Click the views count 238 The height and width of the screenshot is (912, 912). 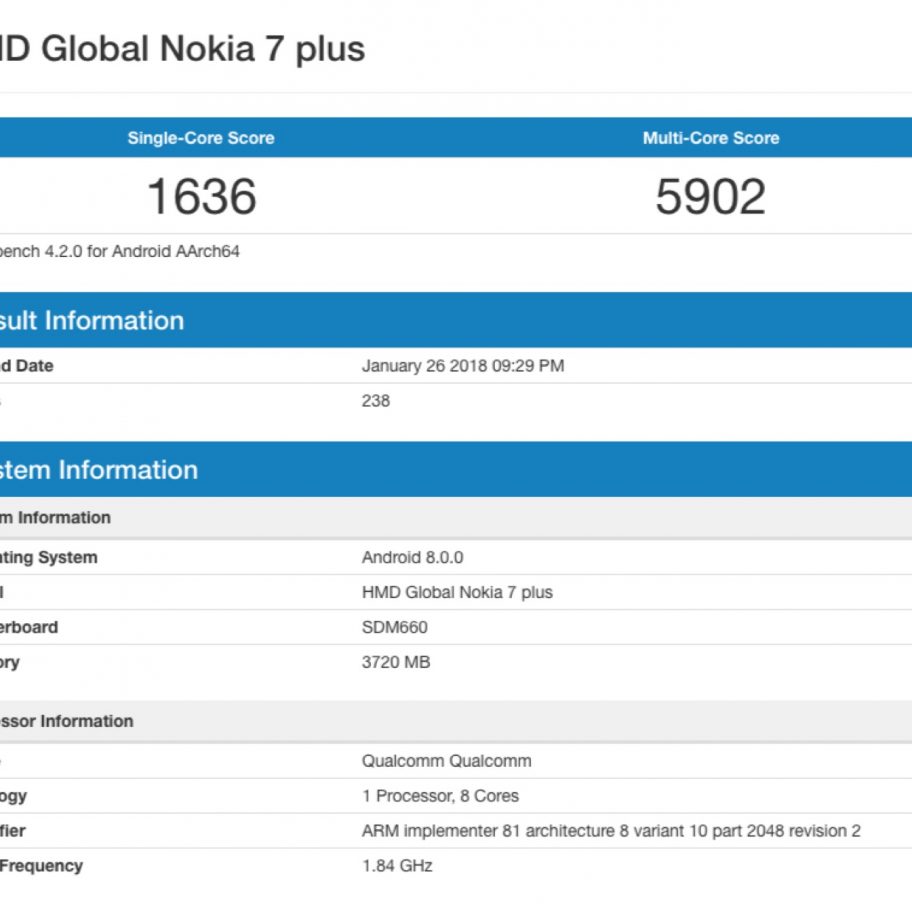[376, 401]
